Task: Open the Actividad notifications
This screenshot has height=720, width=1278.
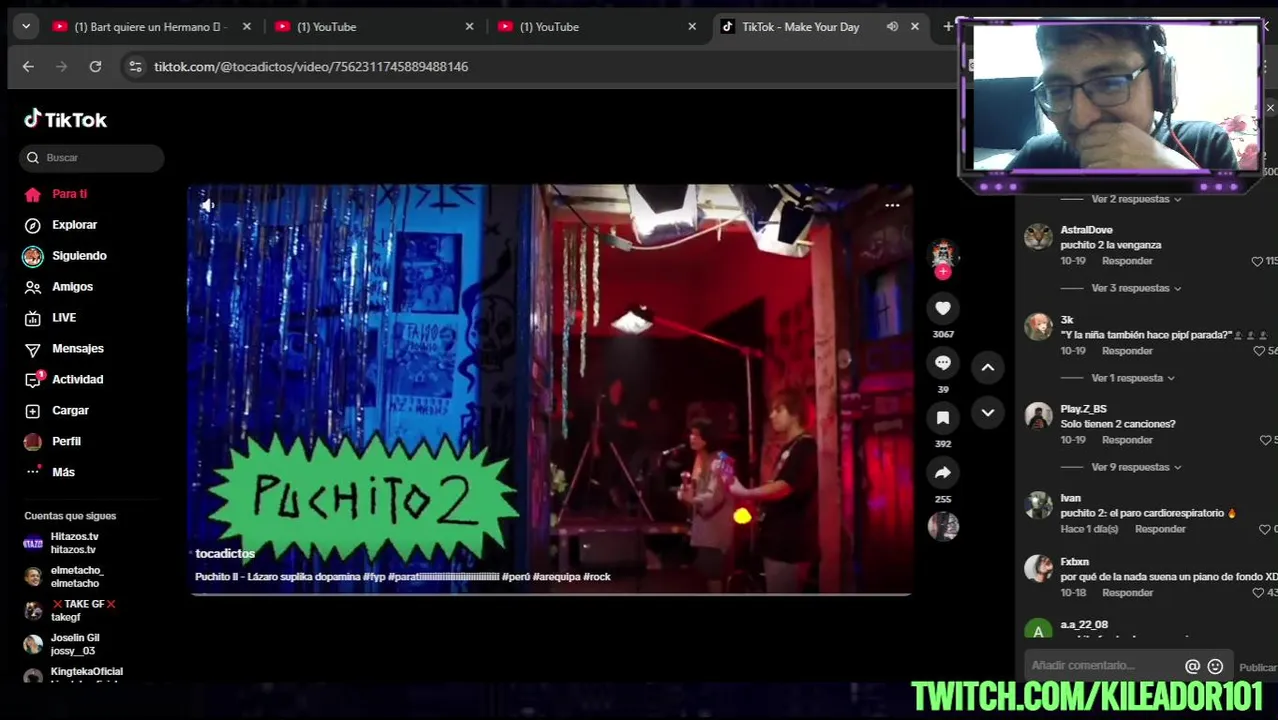Action: point(64,380)
